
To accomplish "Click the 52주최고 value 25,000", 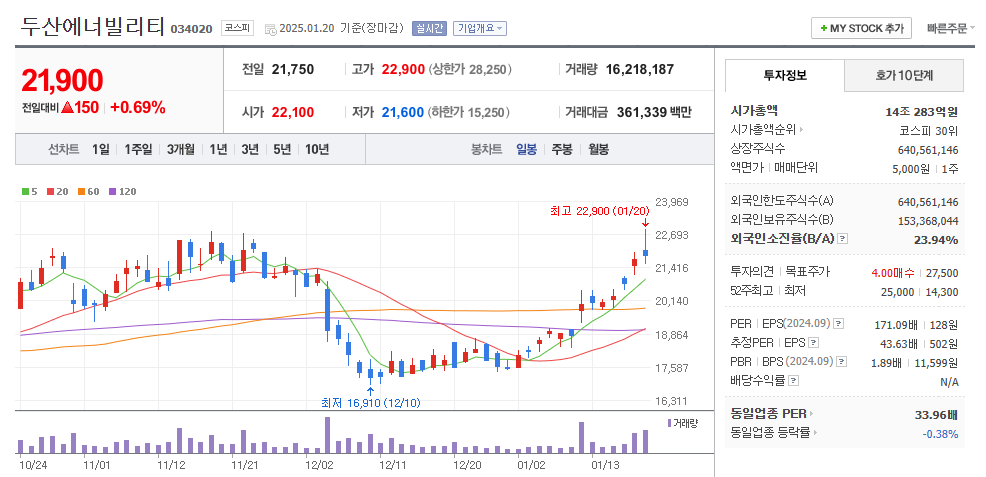I will 897,292.
